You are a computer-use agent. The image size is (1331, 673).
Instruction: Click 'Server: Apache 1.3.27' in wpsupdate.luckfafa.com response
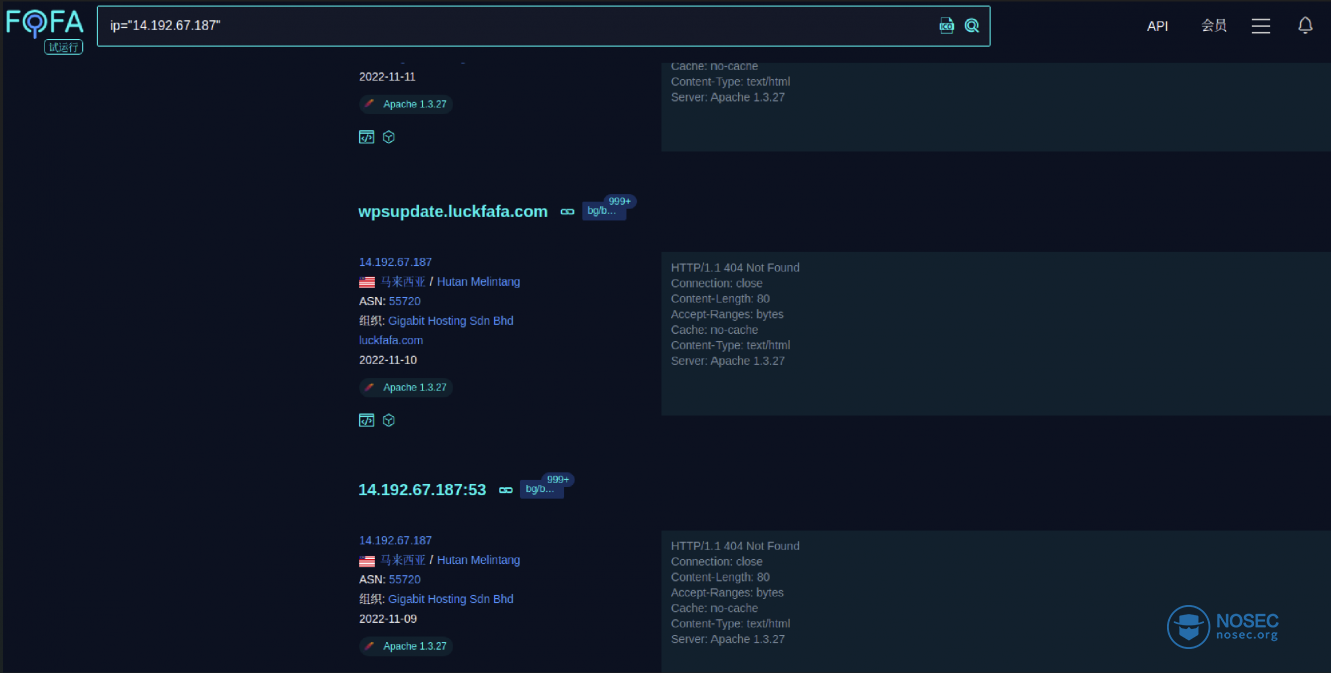click(728, 361)
